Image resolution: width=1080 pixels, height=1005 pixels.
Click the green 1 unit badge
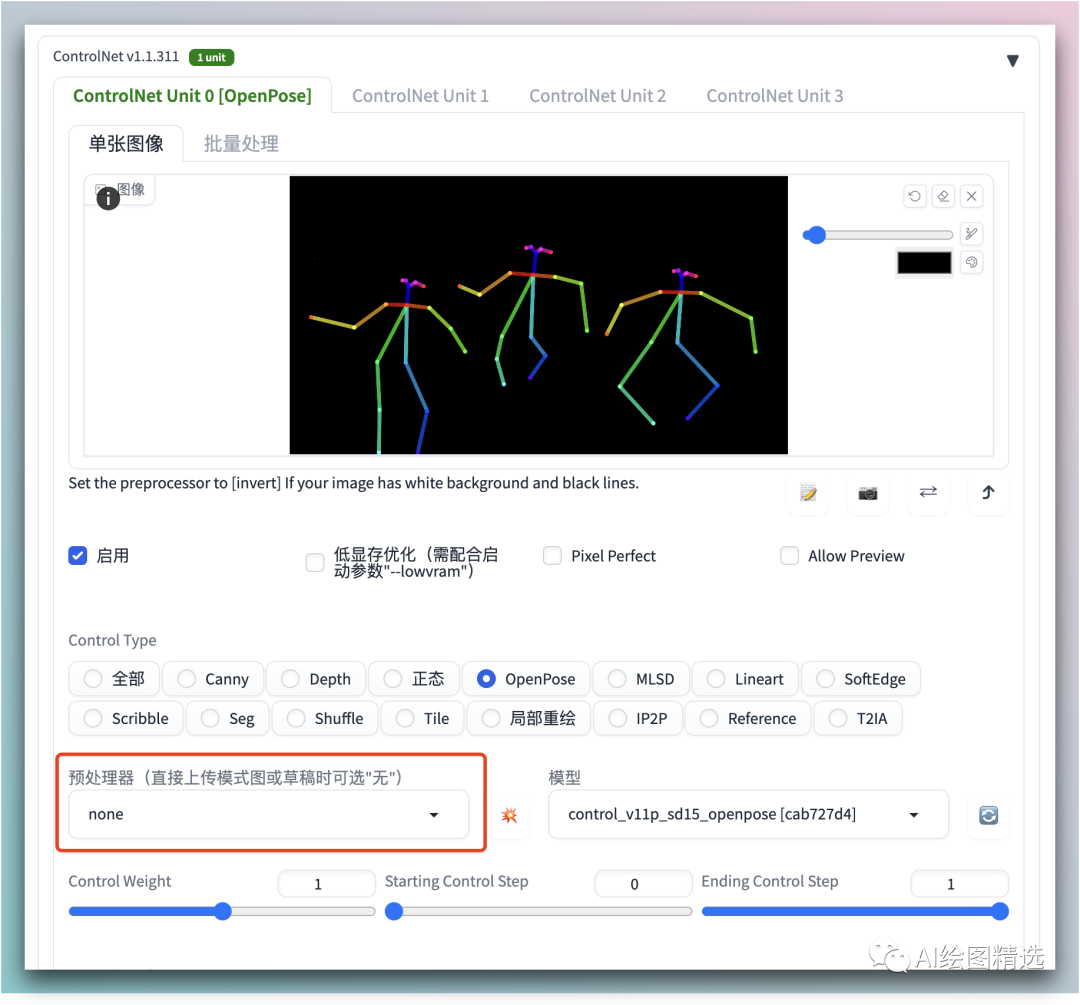click(211, 57)
